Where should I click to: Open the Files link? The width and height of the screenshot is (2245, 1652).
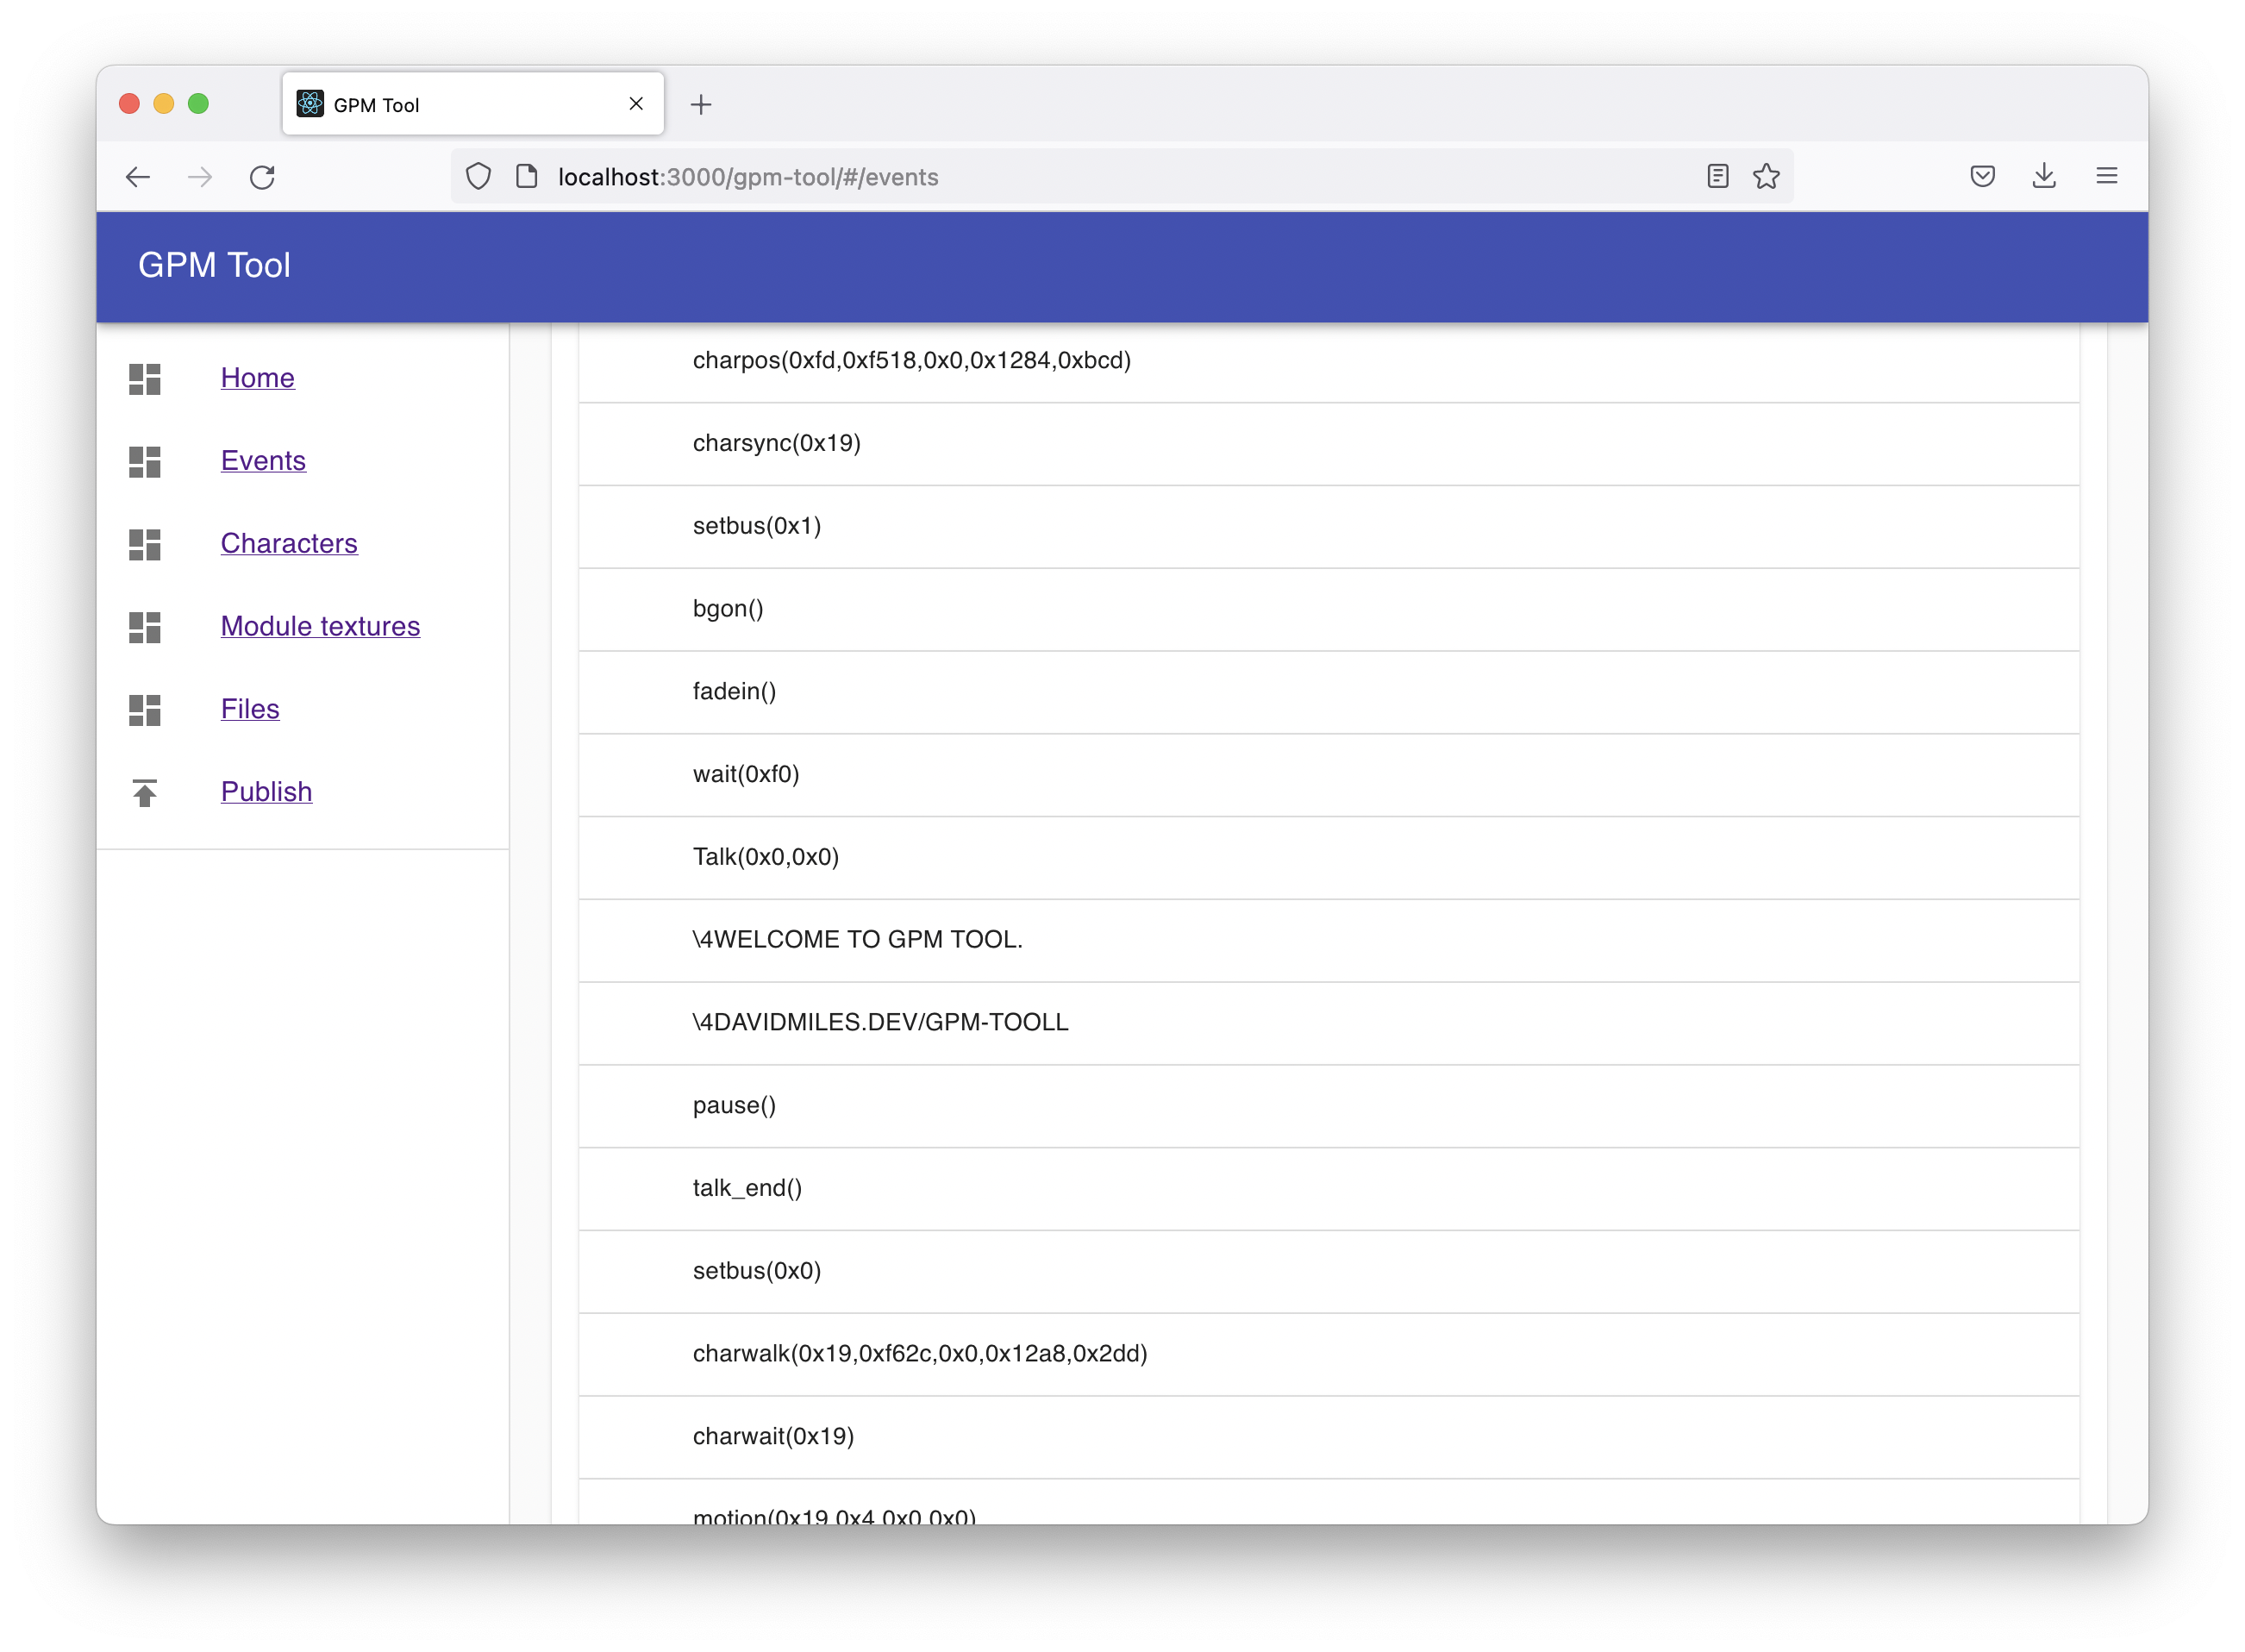pos(250,709)
